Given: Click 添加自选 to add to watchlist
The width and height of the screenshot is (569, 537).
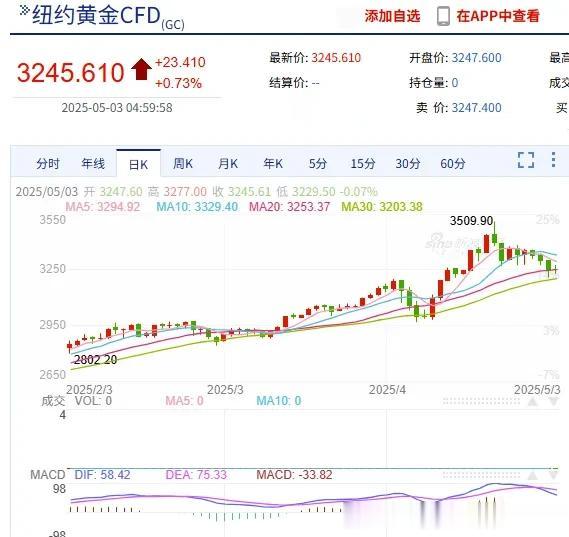Looking at the screenshot, I should coord(392,16).
